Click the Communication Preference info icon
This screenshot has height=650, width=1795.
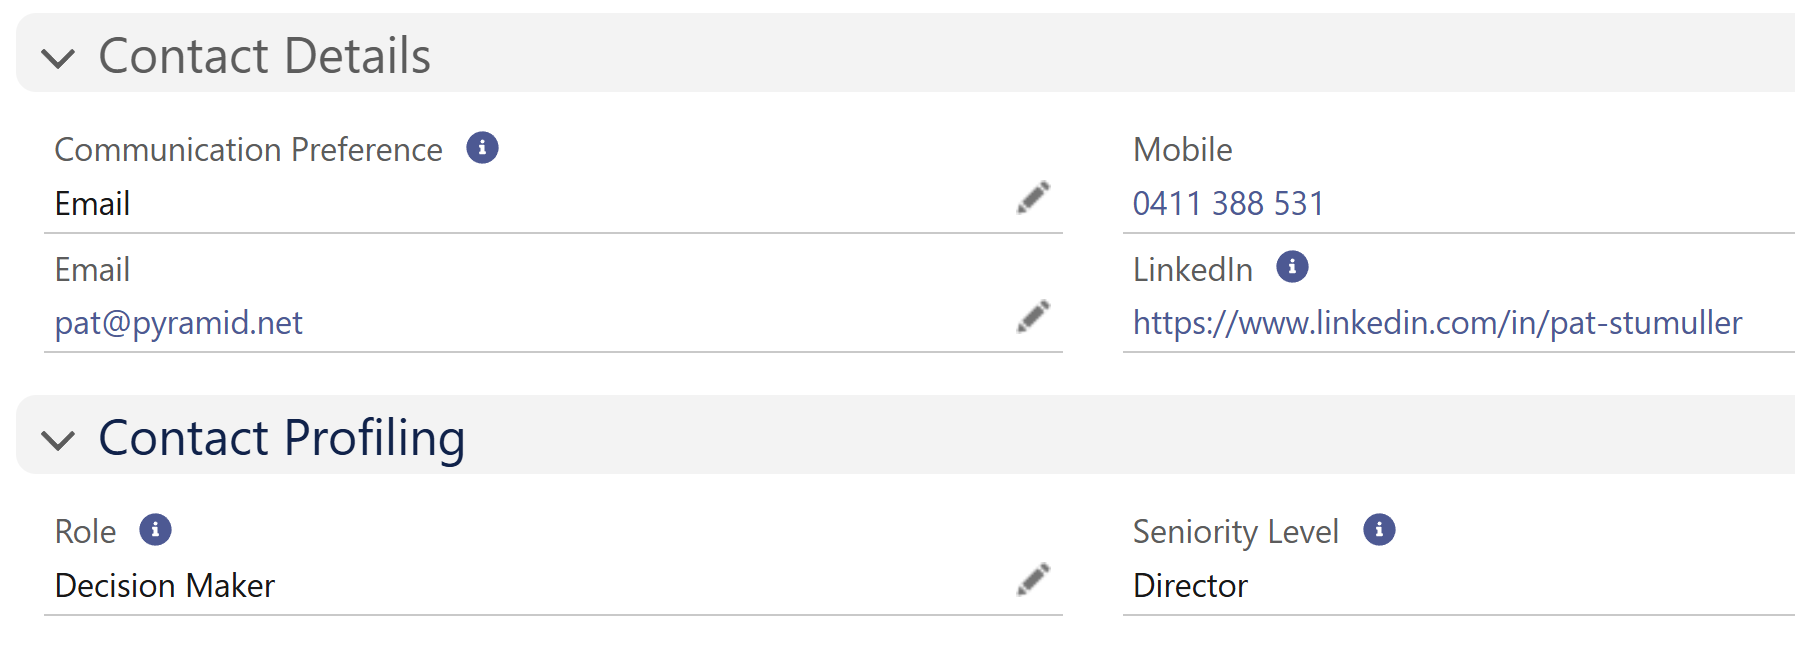point(482,148)
